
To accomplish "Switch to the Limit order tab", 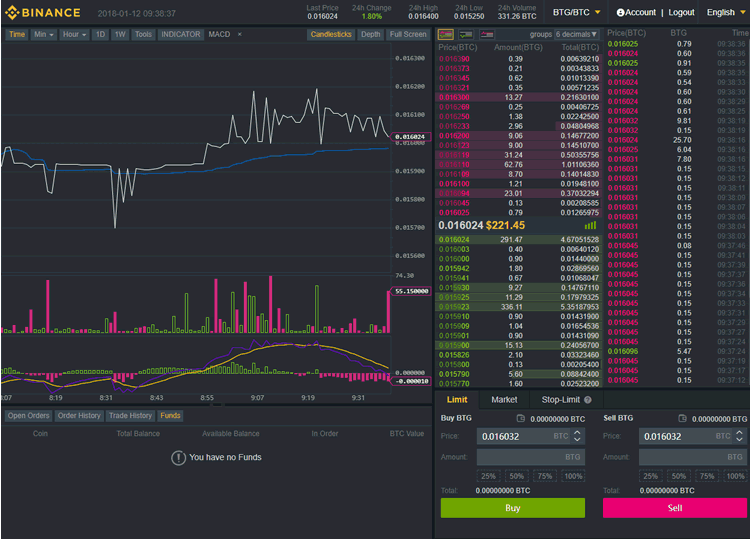I will [x=457, y=400].
